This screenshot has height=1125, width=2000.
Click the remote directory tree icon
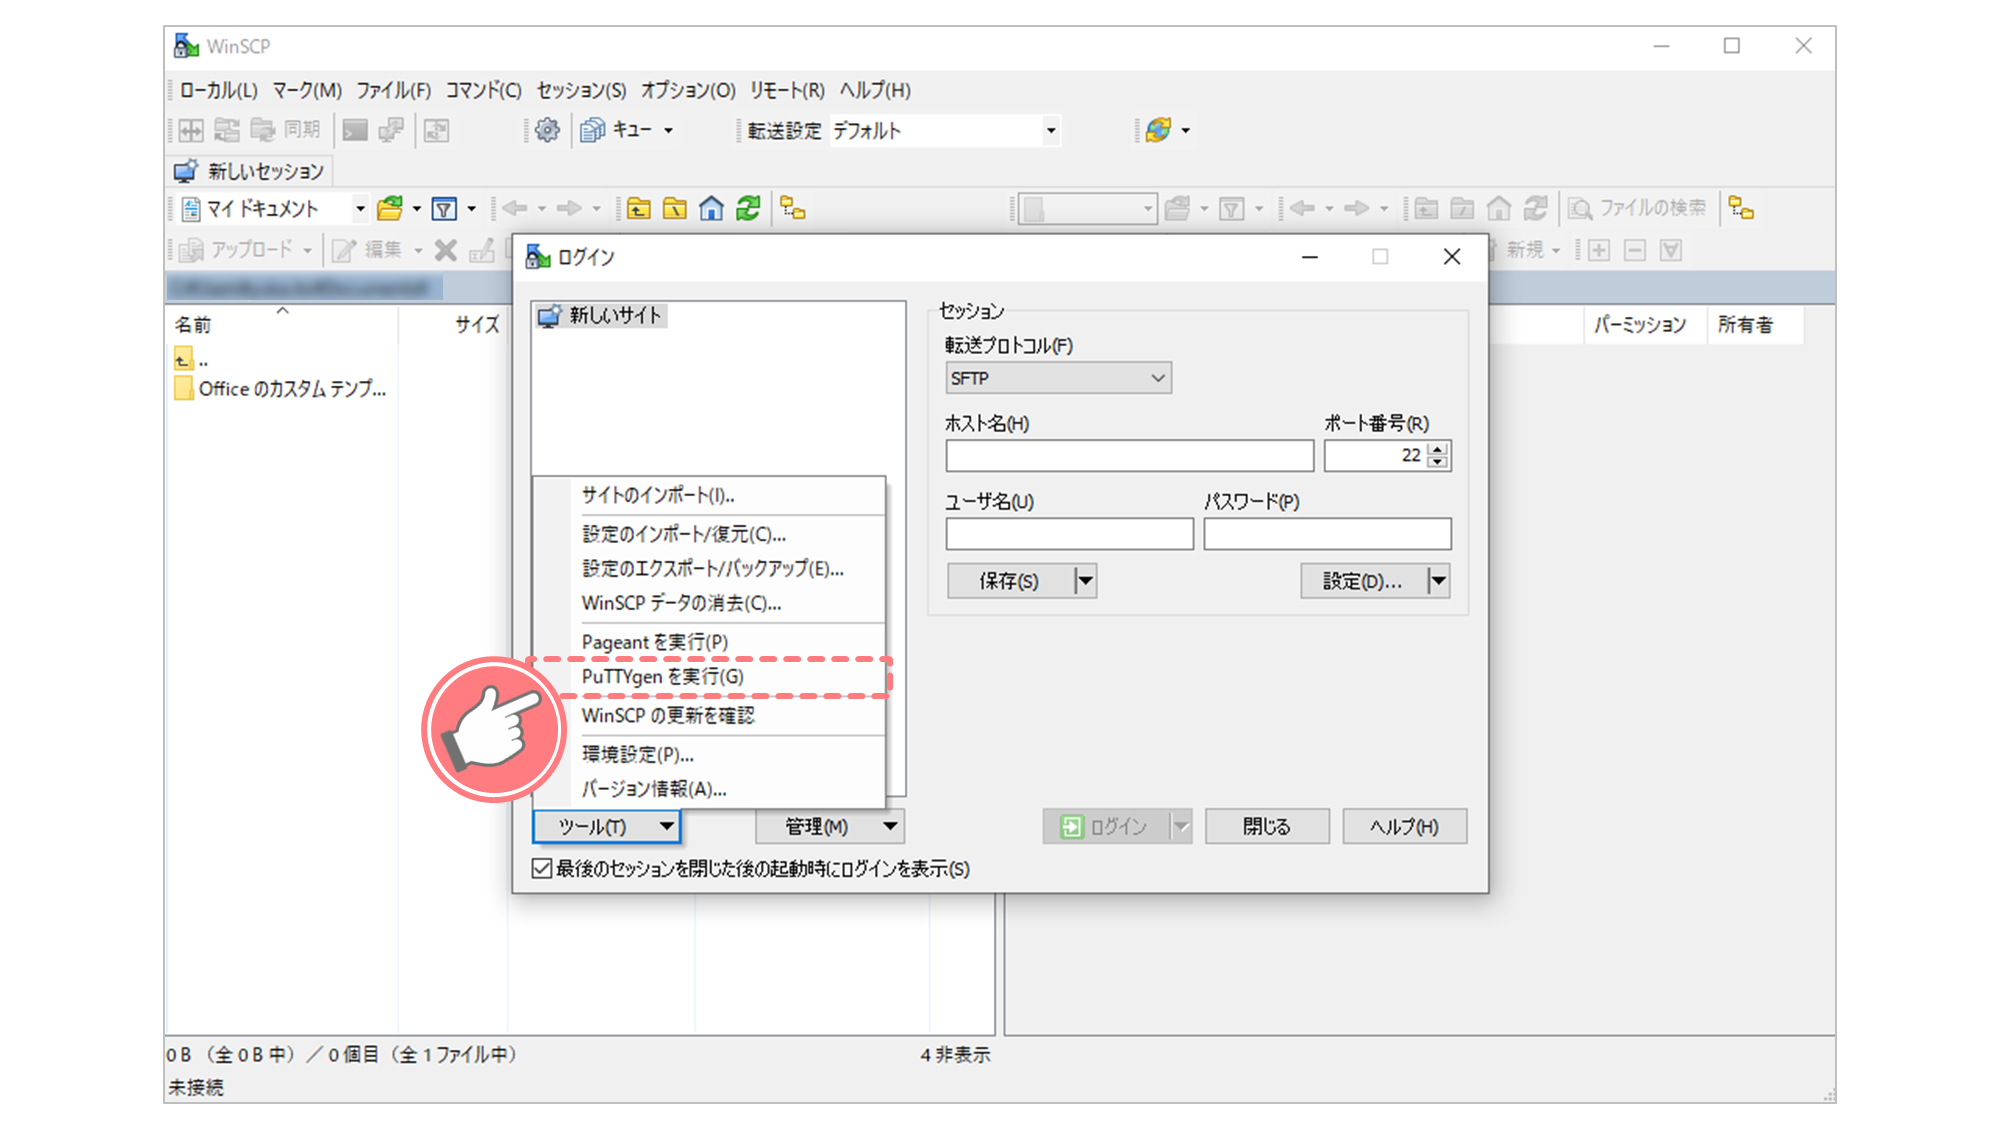click(x=1741, y=208)
